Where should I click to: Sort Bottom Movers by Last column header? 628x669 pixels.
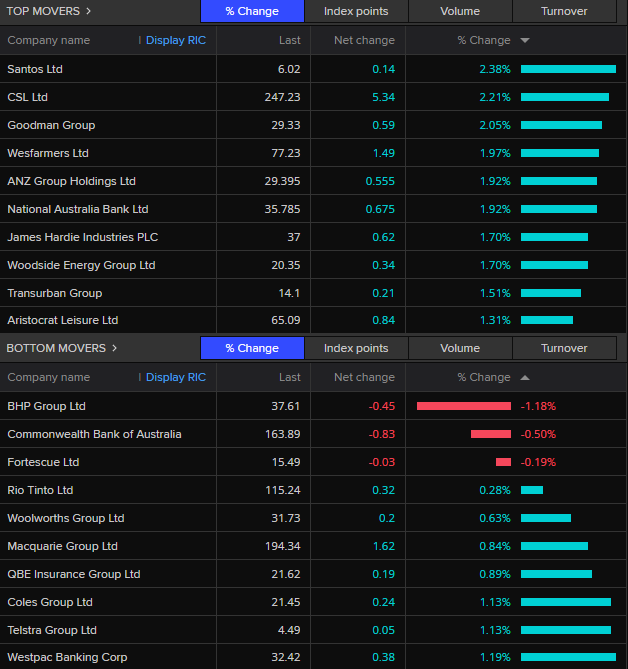pyautogui.click(x=290, y=377)
